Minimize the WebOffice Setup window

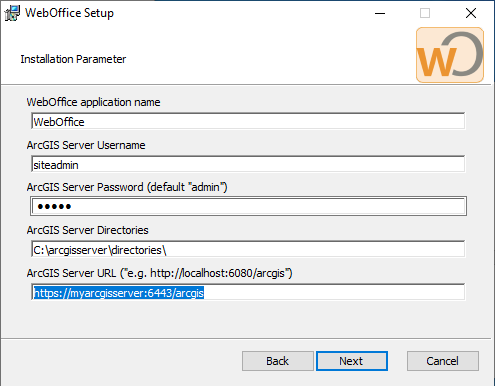tap(380, 13)
